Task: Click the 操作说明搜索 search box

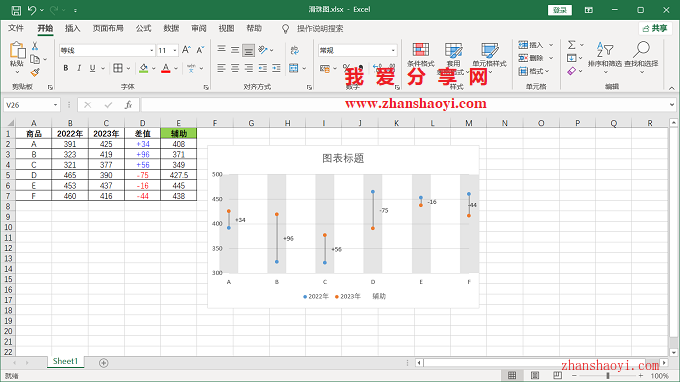Action: [320, 29]
